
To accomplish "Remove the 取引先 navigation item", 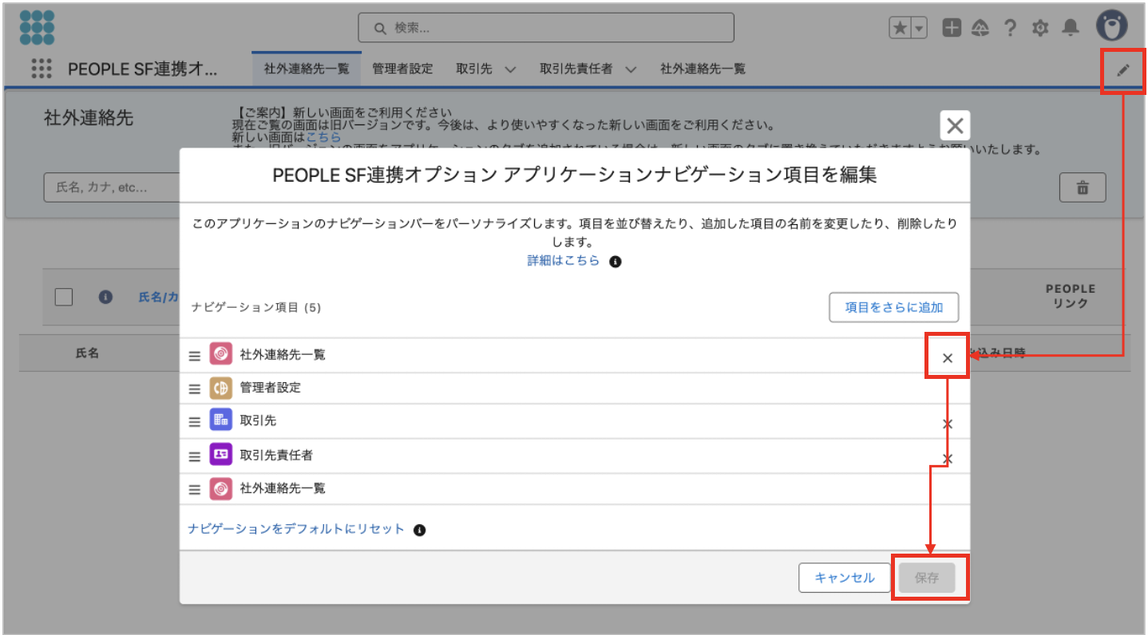I will [x=947, y=424].
